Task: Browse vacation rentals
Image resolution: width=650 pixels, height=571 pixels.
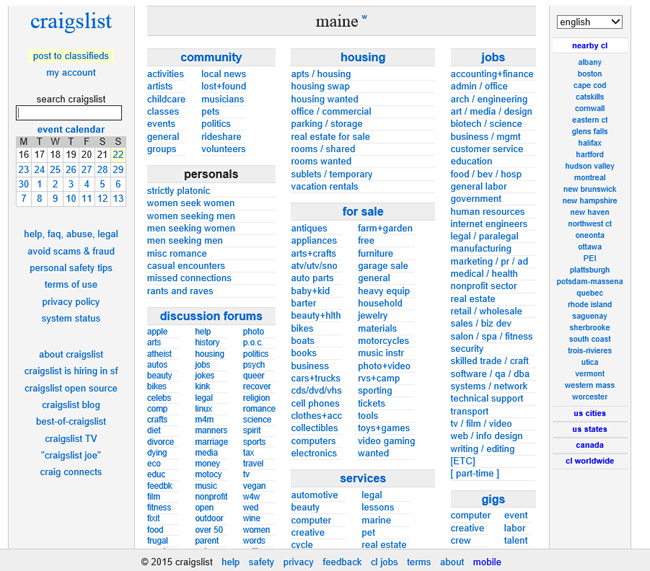Action: click(x=324, y=187)
